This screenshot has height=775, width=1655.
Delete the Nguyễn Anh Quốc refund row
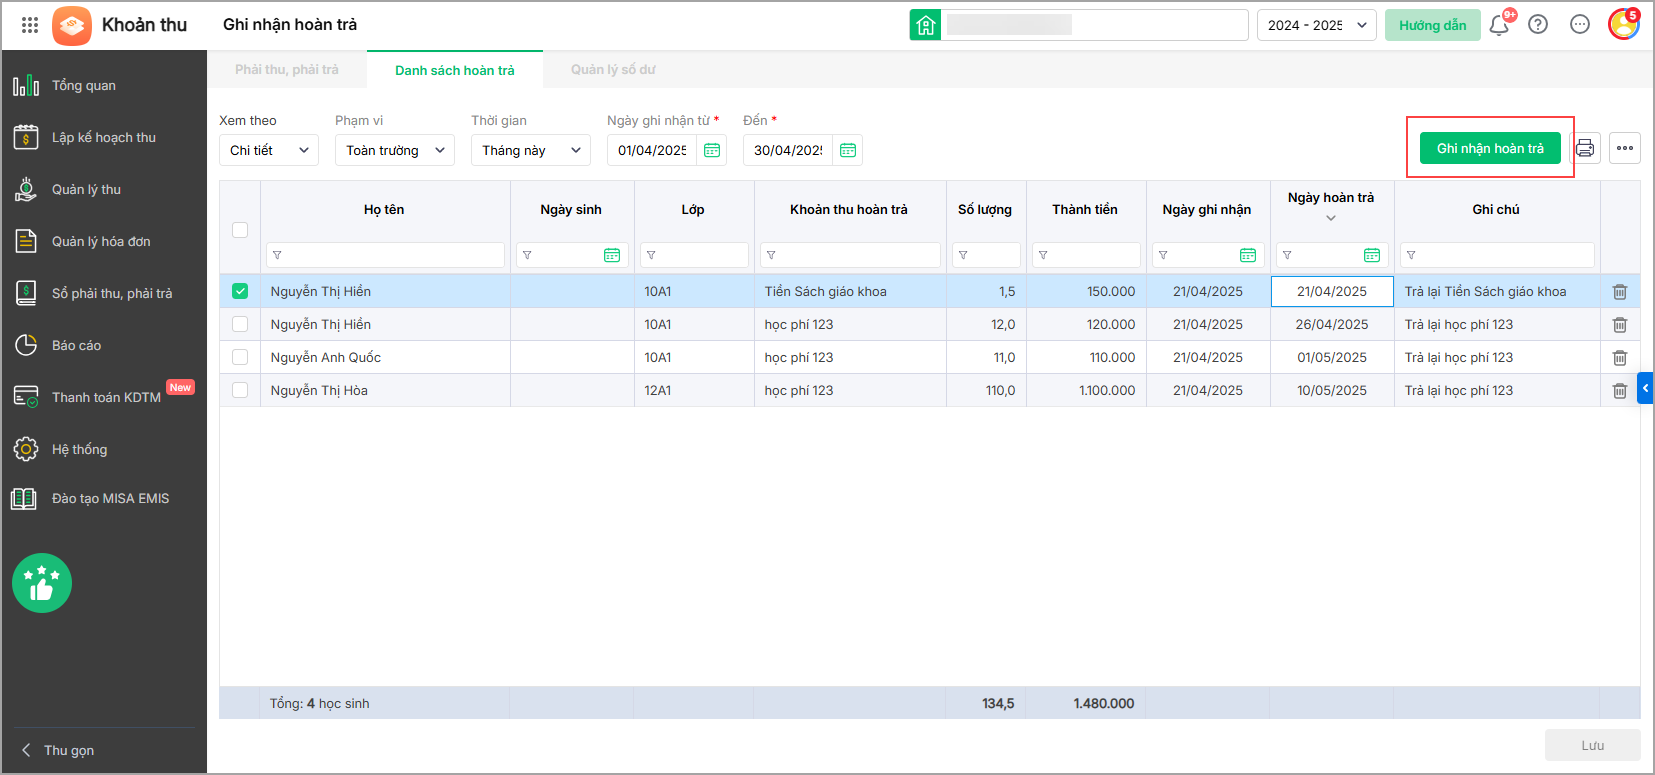coord(1619,358)
